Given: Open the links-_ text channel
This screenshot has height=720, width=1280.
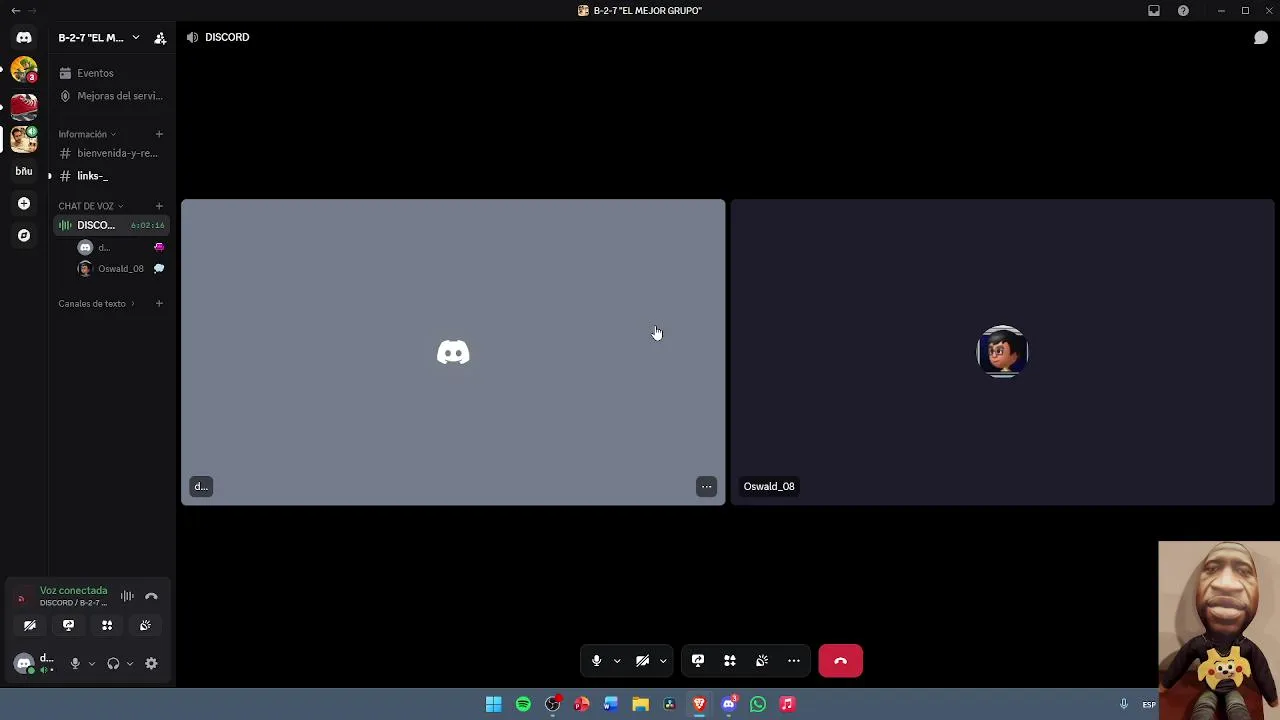Looking at the screenshot, I should click(x=112, y=176).
